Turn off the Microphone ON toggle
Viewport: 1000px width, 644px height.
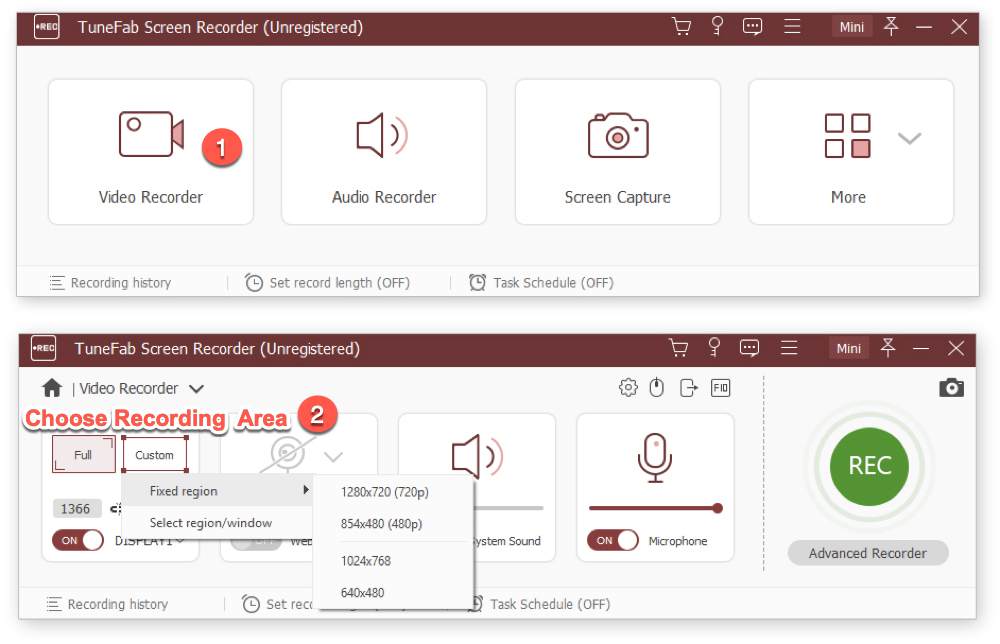pos(613,541)
